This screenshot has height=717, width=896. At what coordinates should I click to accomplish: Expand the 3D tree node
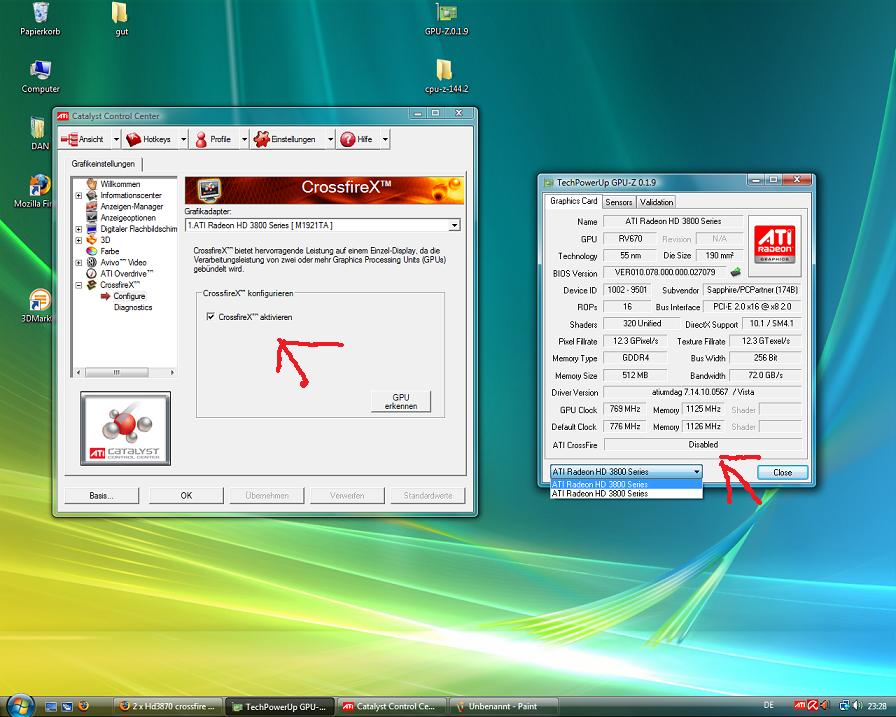[78, 240]
